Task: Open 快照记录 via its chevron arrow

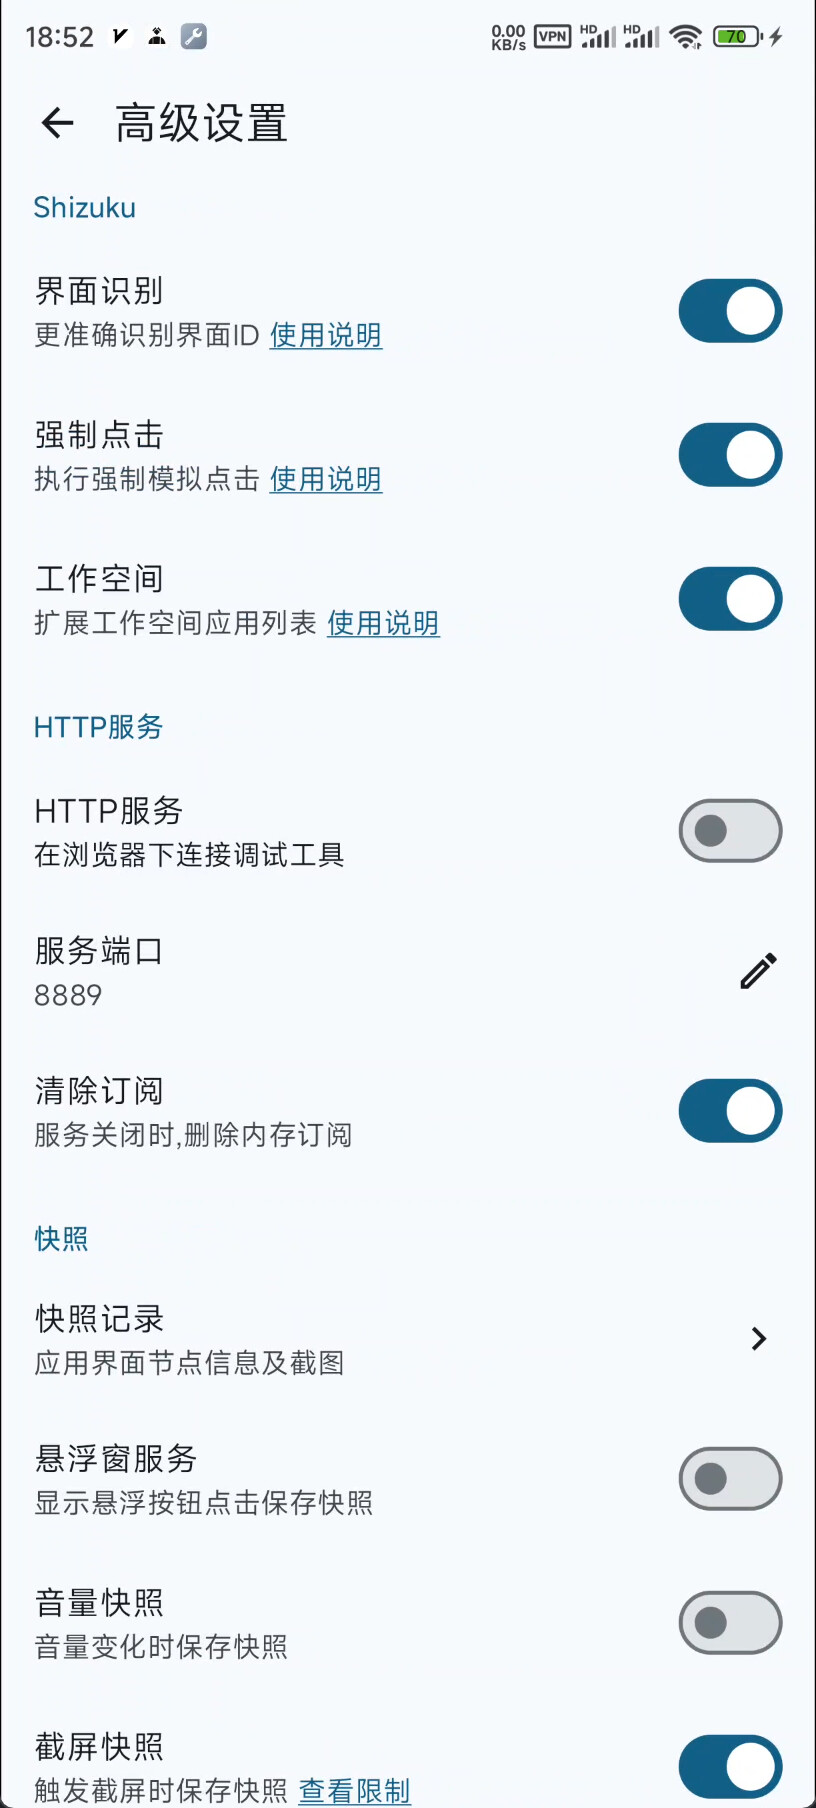Action: point(758,1339)
